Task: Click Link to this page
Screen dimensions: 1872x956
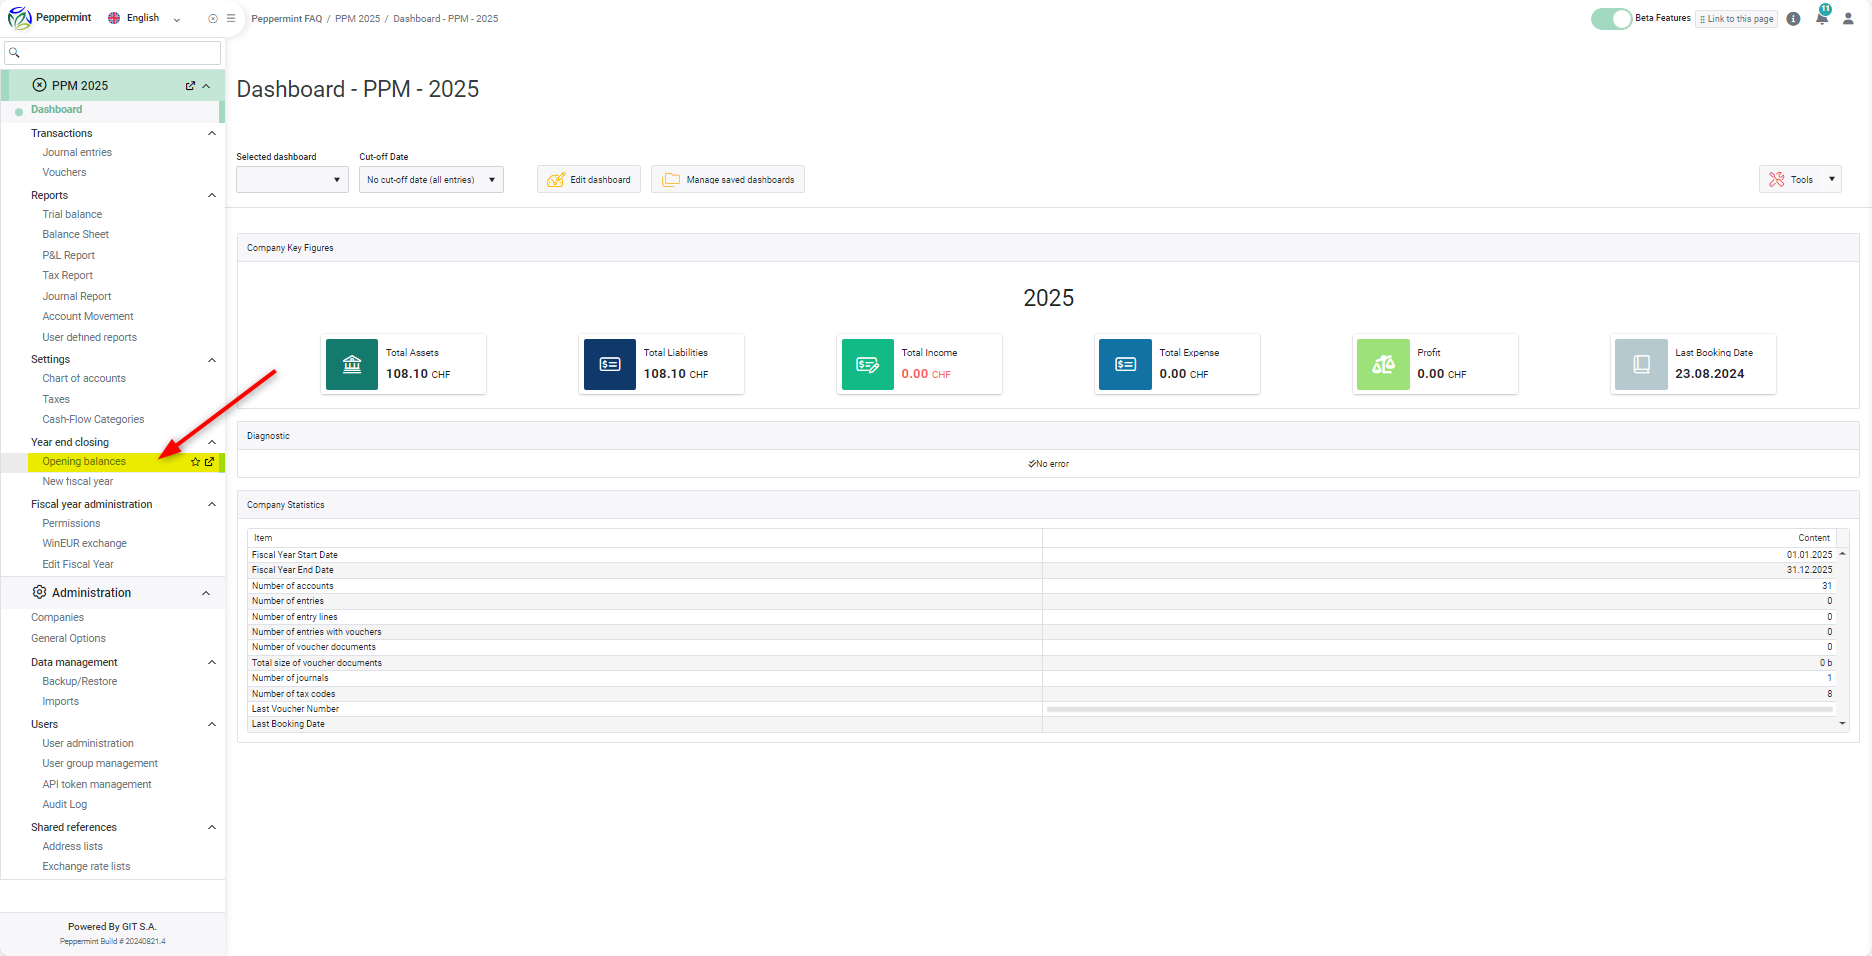Action: (x=1736, y=19)
